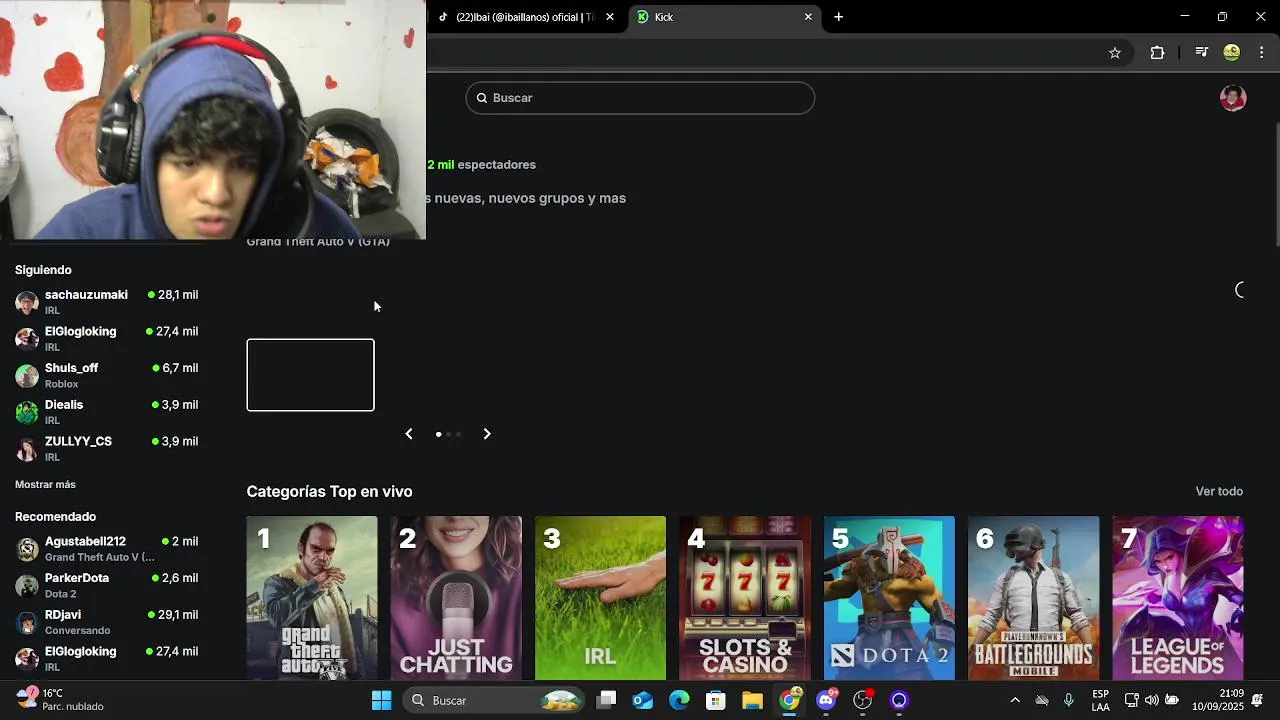The image size is (1280, 720).
Task: Open the Windows Start menu
Action: [x=381, y=700]
